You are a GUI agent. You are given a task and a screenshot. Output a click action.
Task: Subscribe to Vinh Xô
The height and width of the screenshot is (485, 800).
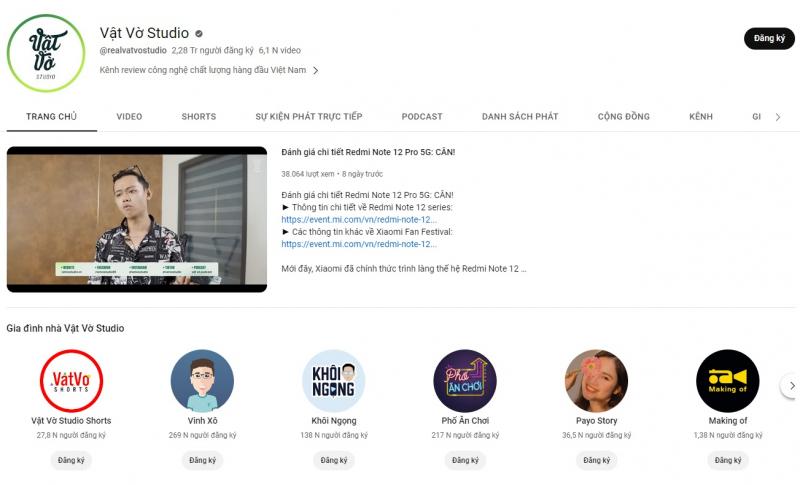(203, 460)
